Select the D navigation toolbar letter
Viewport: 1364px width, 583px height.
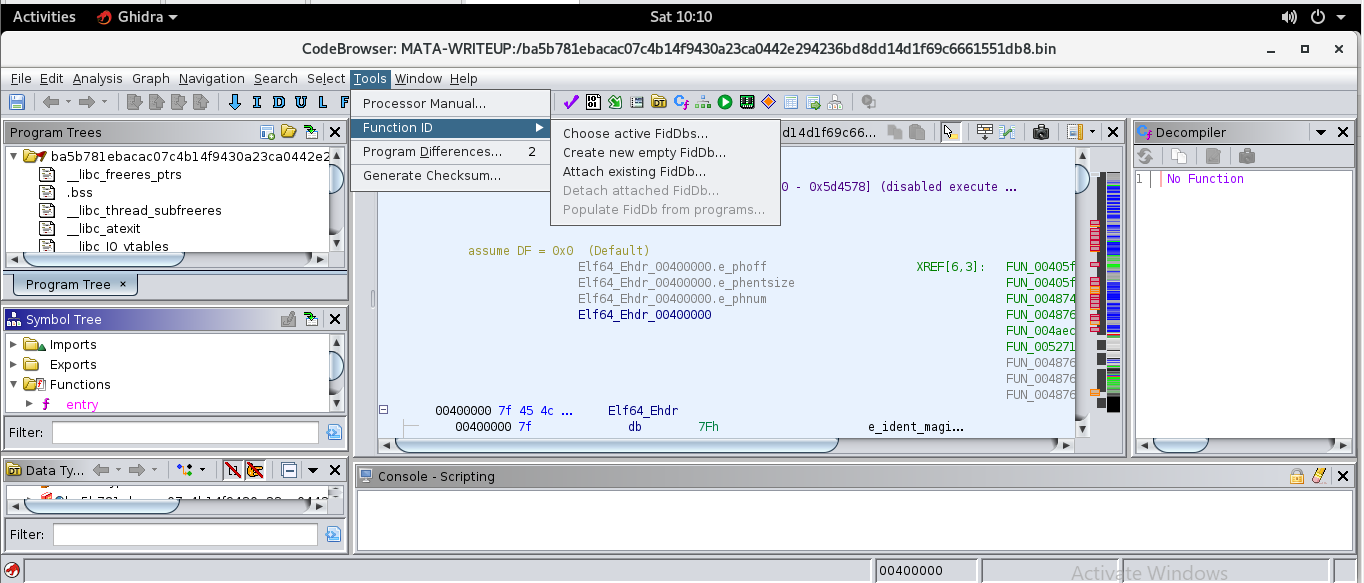[279, 102]
